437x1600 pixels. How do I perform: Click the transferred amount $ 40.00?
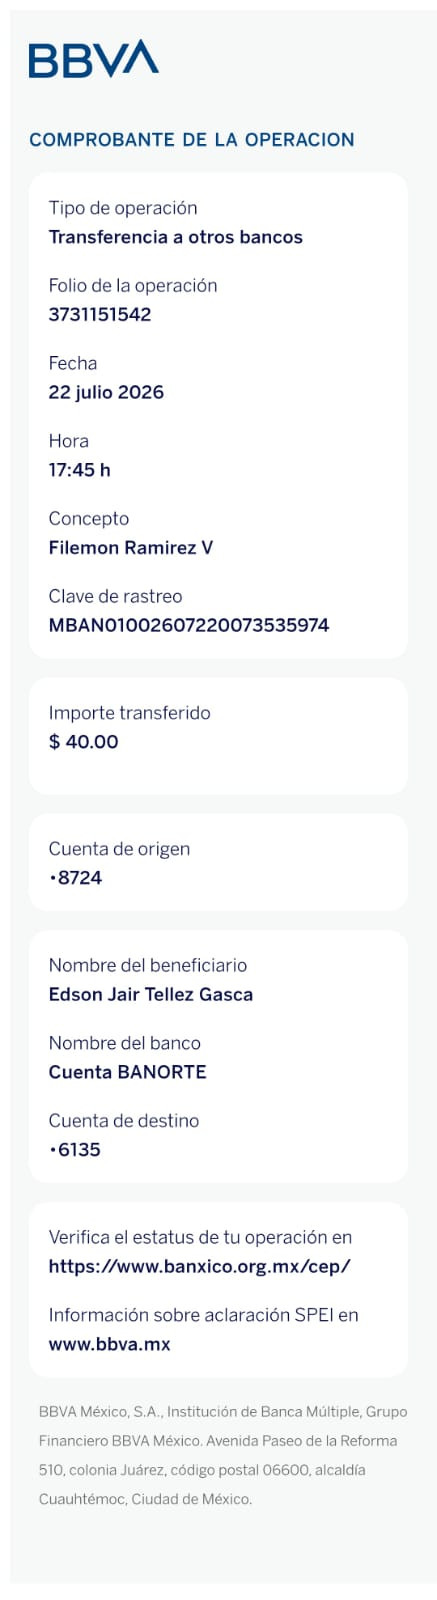click(83, 741)
